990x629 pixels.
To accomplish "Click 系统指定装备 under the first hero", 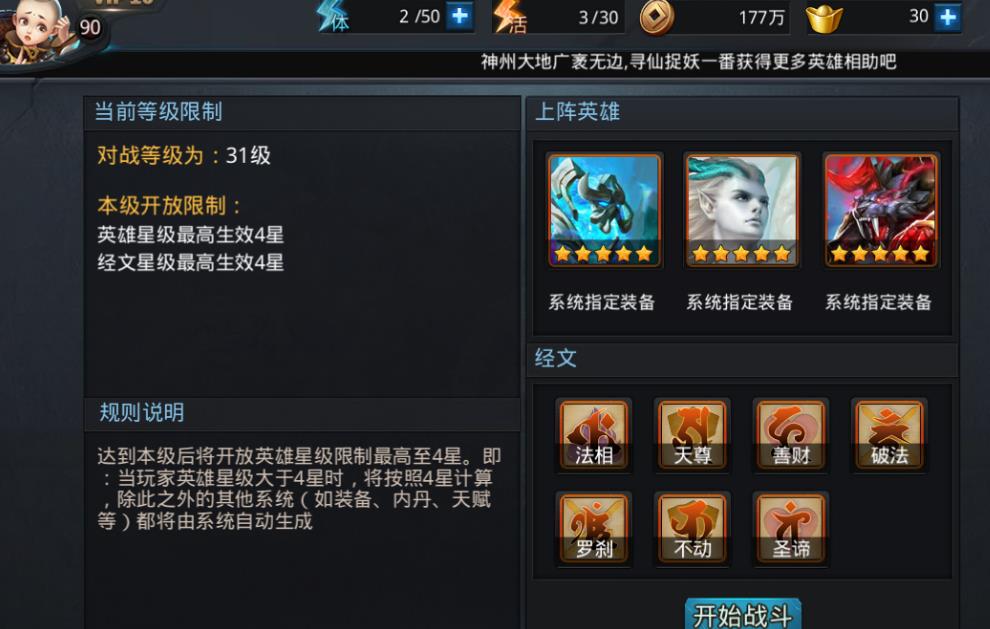I will 602,303.
